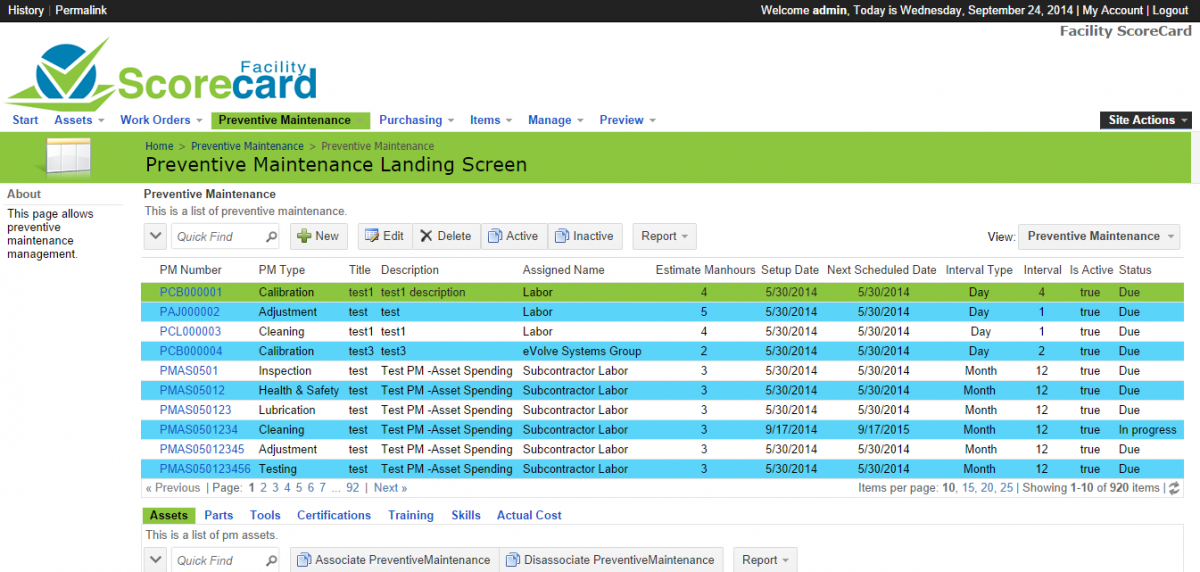The image size is (1200, 572).
Task: Set items per page to 25
Action: click(1005, 488)
